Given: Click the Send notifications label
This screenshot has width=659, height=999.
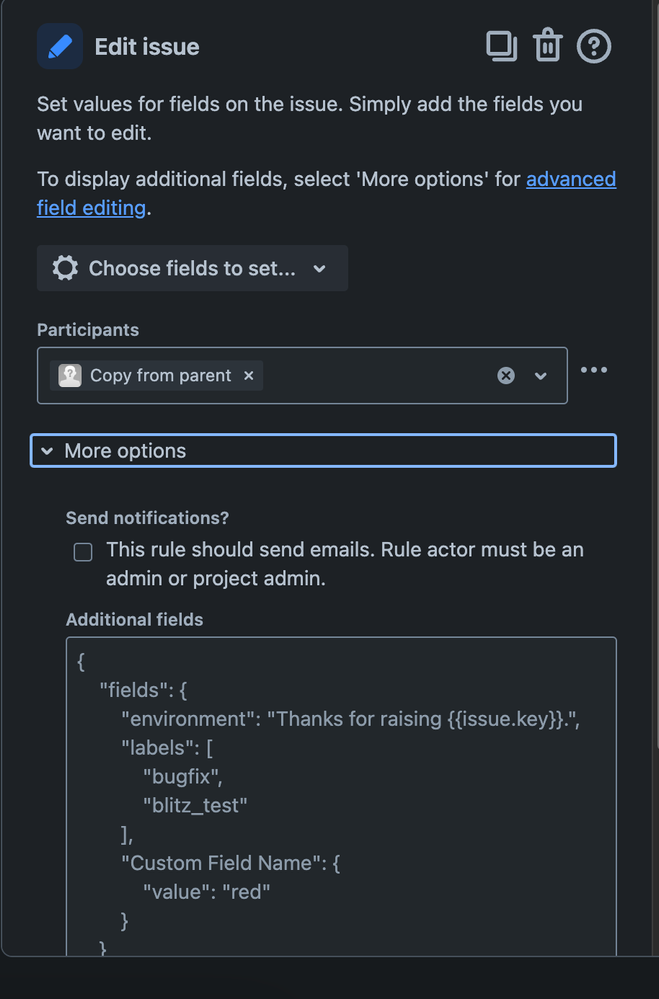Looking at the screenshot, I should click(x=147, y=518).
